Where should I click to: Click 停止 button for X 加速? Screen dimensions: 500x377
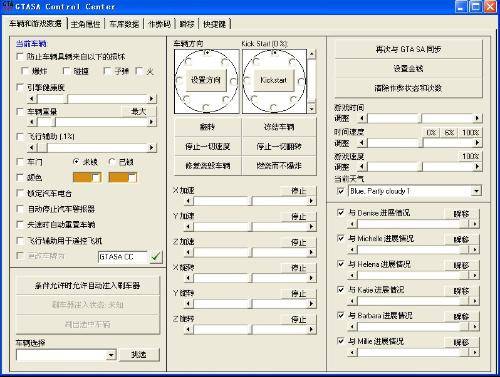click(x=298, y=191)
